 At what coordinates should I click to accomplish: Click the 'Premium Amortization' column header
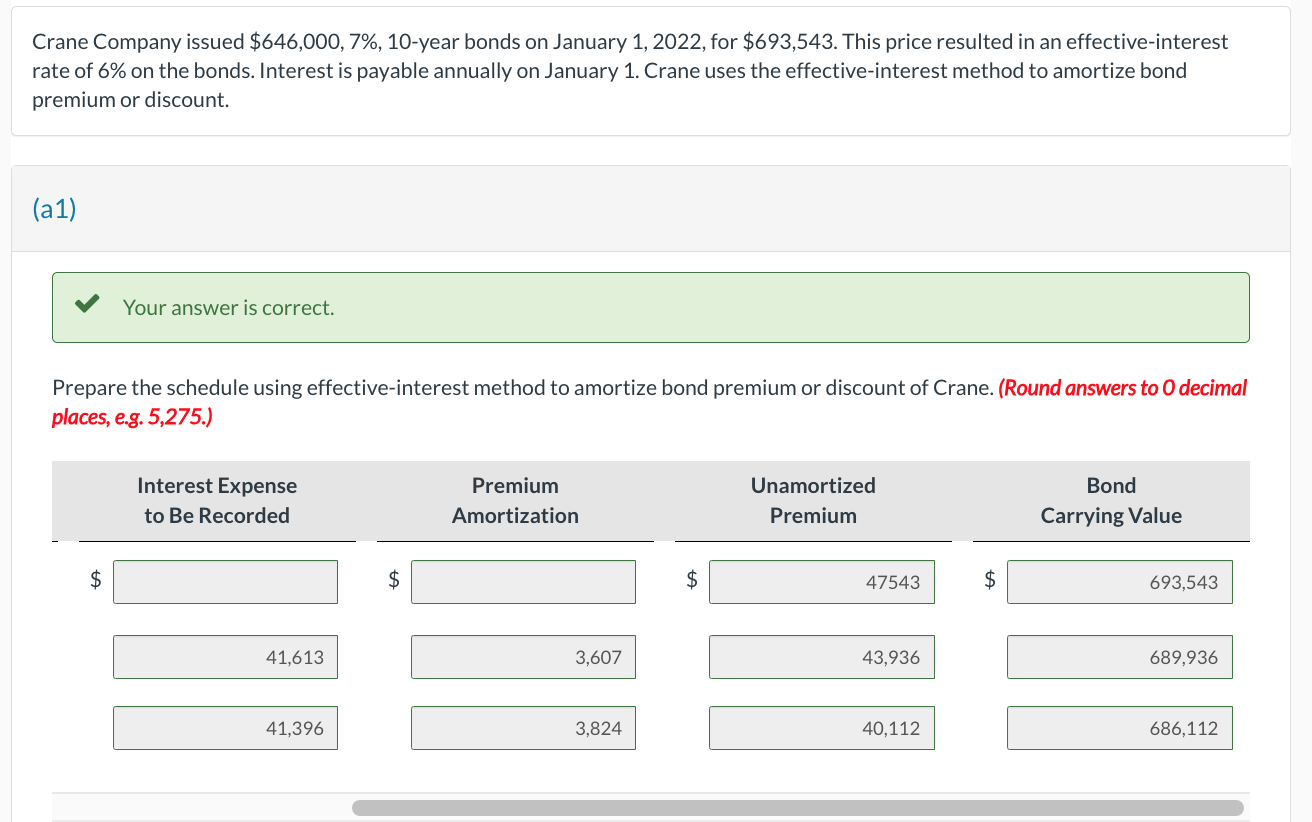[x=515, y=500]
